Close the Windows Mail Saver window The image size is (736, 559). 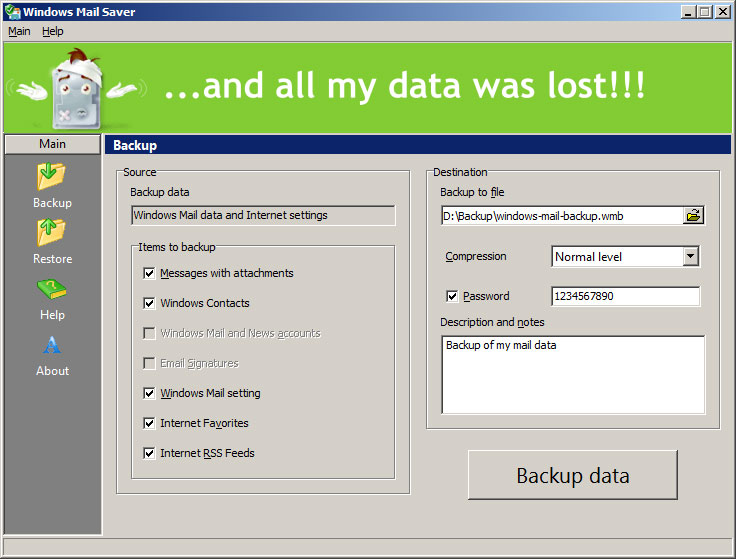coord(722,12)
